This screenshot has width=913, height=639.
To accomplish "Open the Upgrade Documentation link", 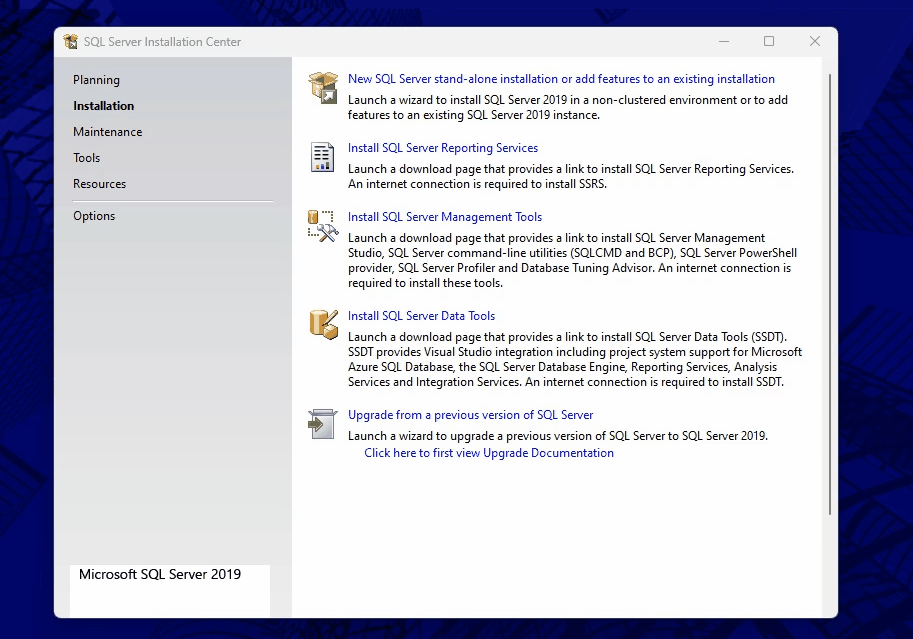I will point(489,453).
